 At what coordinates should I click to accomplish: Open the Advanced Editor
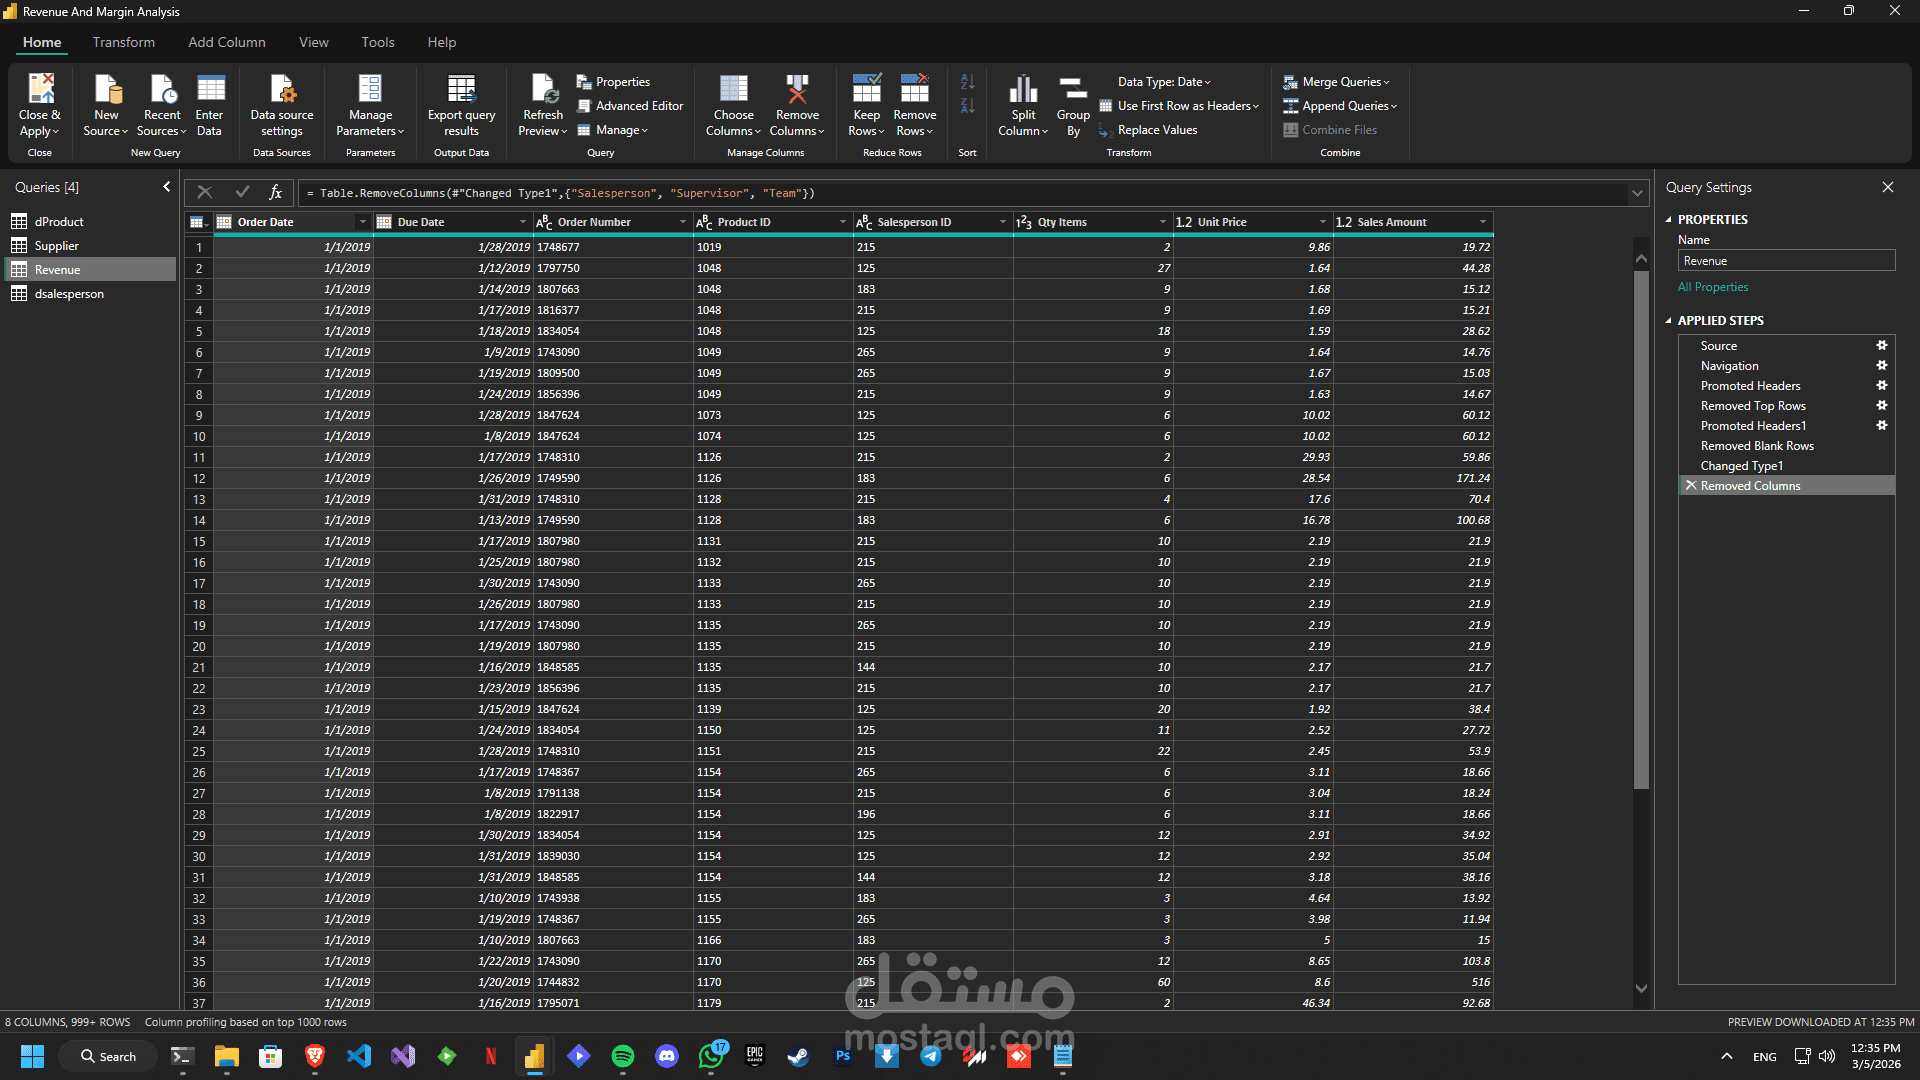[x=630, y=106]
